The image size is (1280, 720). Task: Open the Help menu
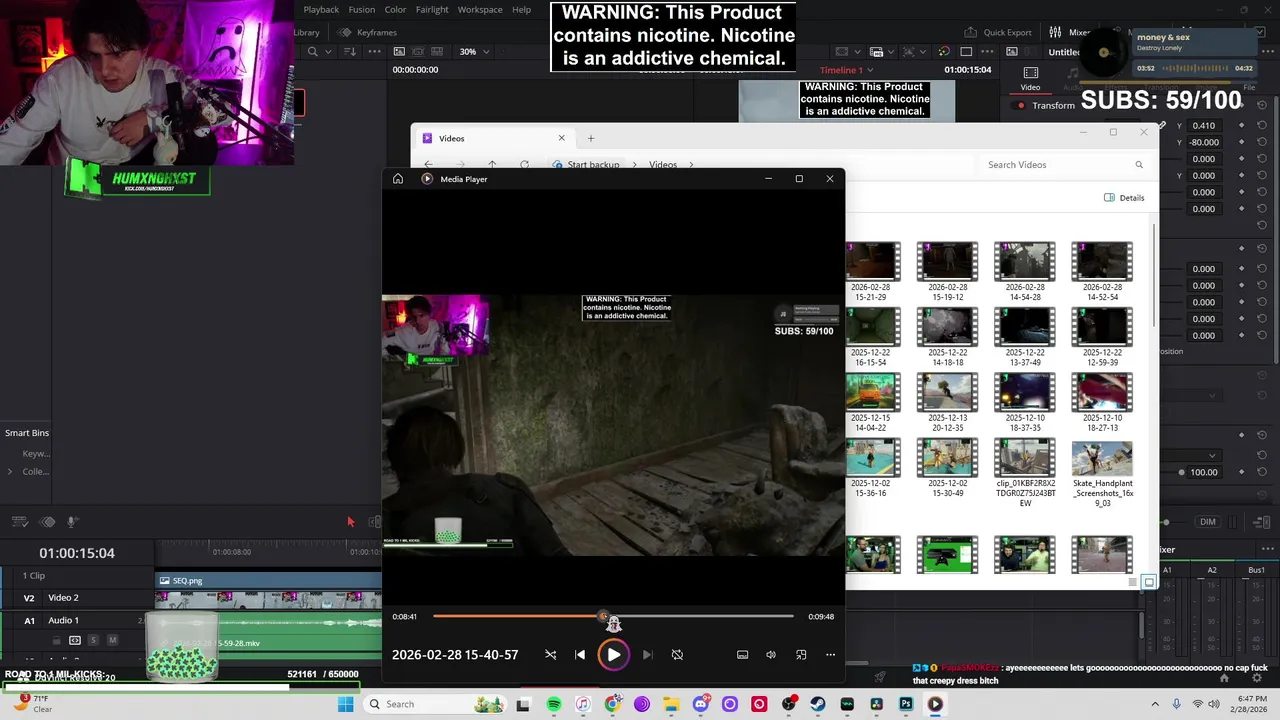point(521,10)
